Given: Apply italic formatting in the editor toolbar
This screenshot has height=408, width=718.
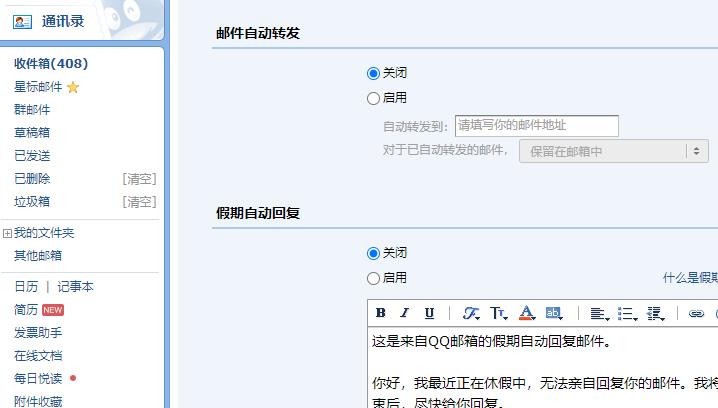Looking at the screenshot, I should [x=404, y=313].
